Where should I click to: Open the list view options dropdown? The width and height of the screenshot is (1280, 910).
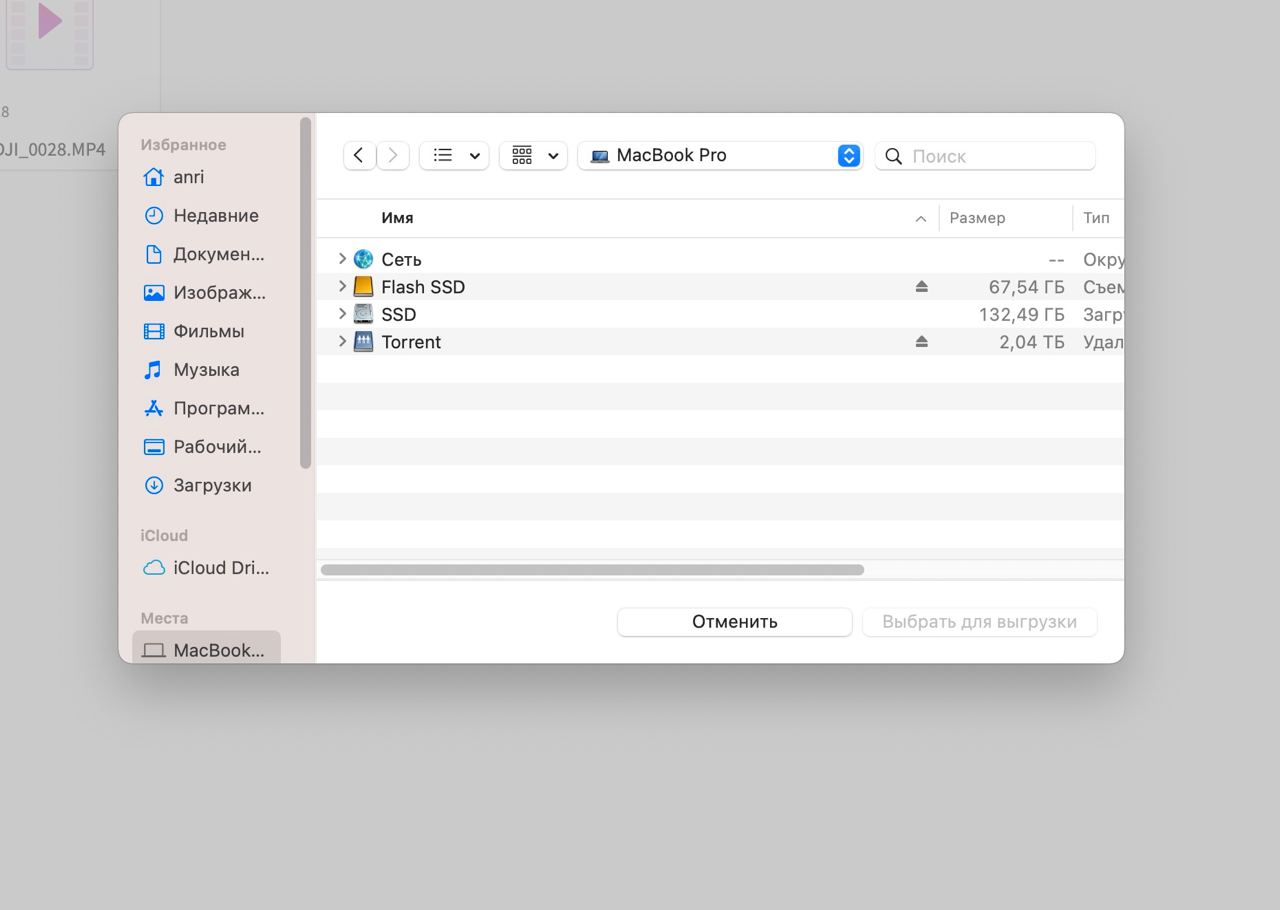coord(454,155)
